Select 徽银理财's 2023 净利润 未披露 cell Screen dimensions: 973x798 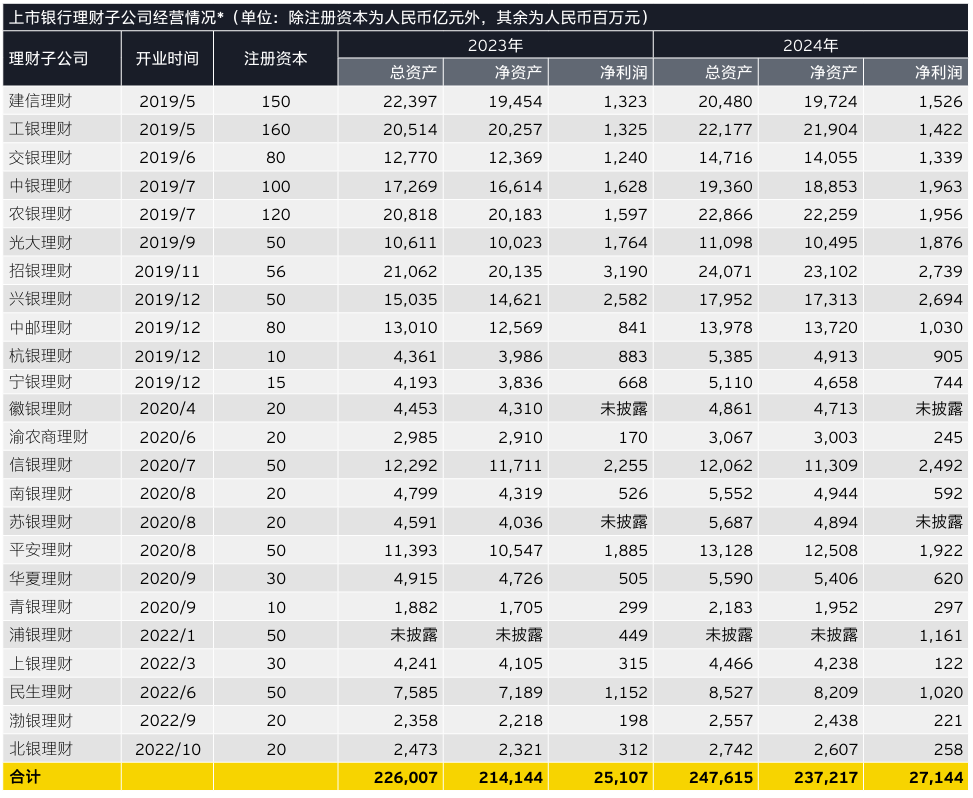pyautogui.click(x=623, y=408)
